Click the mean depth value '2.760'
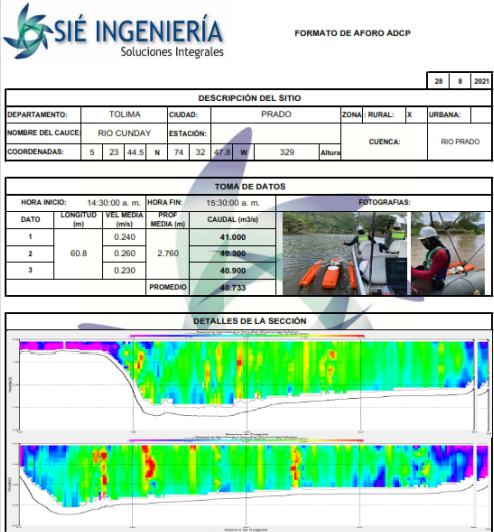This screenshot has width=494, height=532. tap(168, 253)
